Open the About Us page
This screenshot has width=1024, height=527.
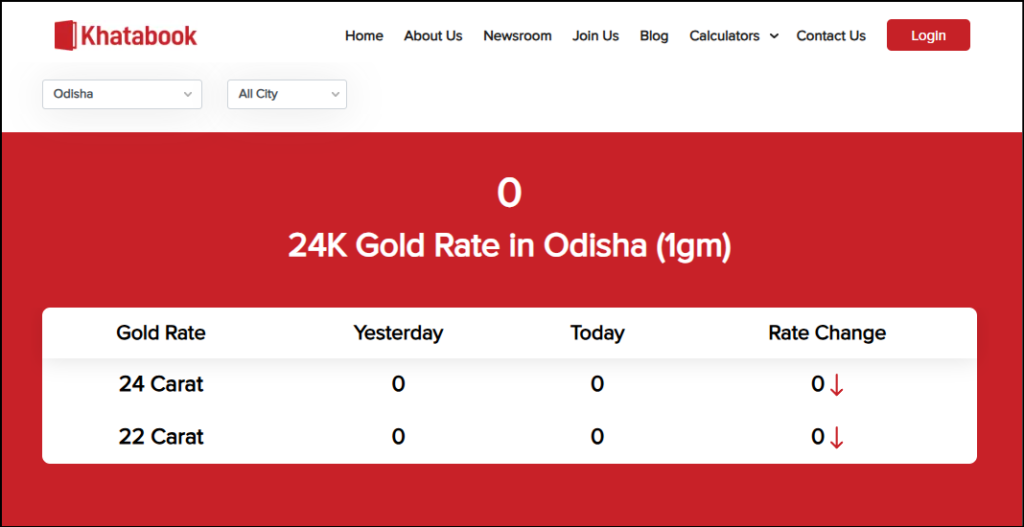click(433, 36)
